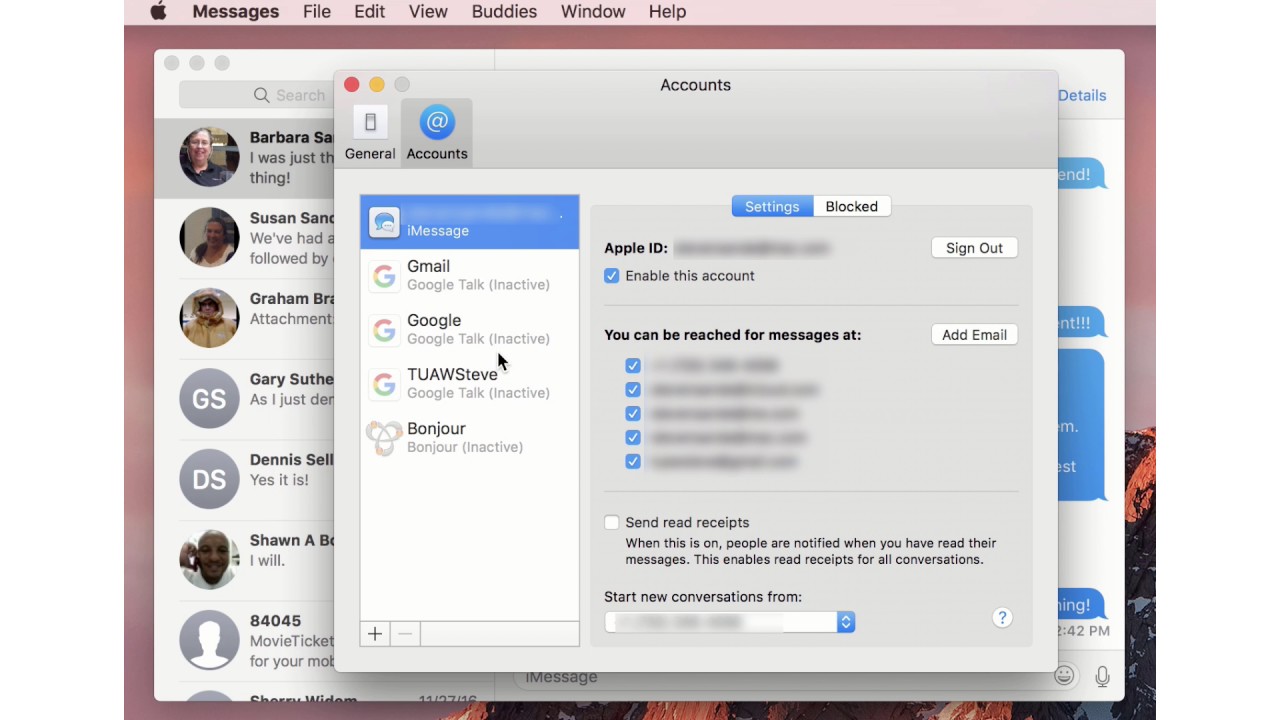Image resolution: width=1280 pixels, height=720 pixels.
Task: Uncheck the third reachable address checkbox
Action: click(633, 414)
